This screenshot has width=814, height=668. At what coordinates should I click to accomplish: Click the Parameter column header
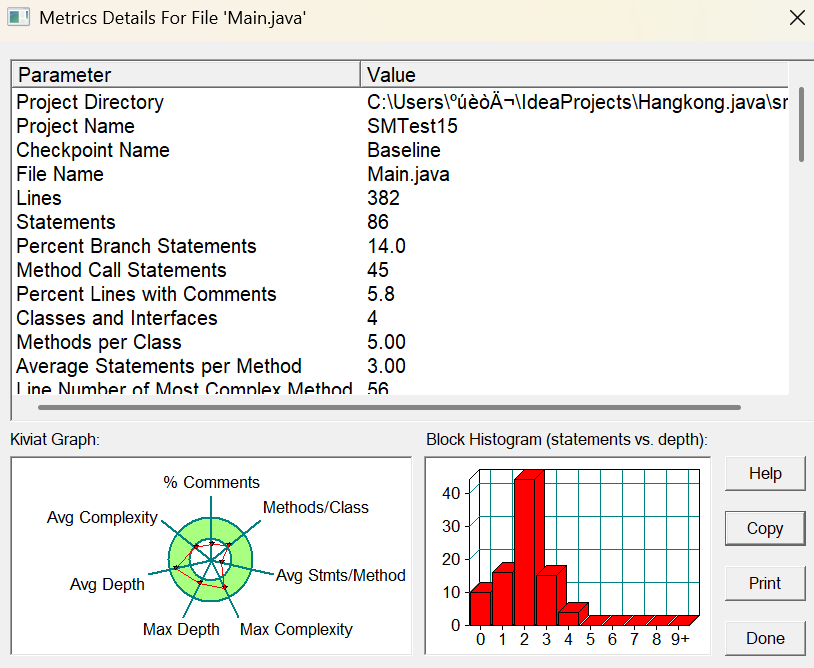pyautogui.click(x=186, y=75)
